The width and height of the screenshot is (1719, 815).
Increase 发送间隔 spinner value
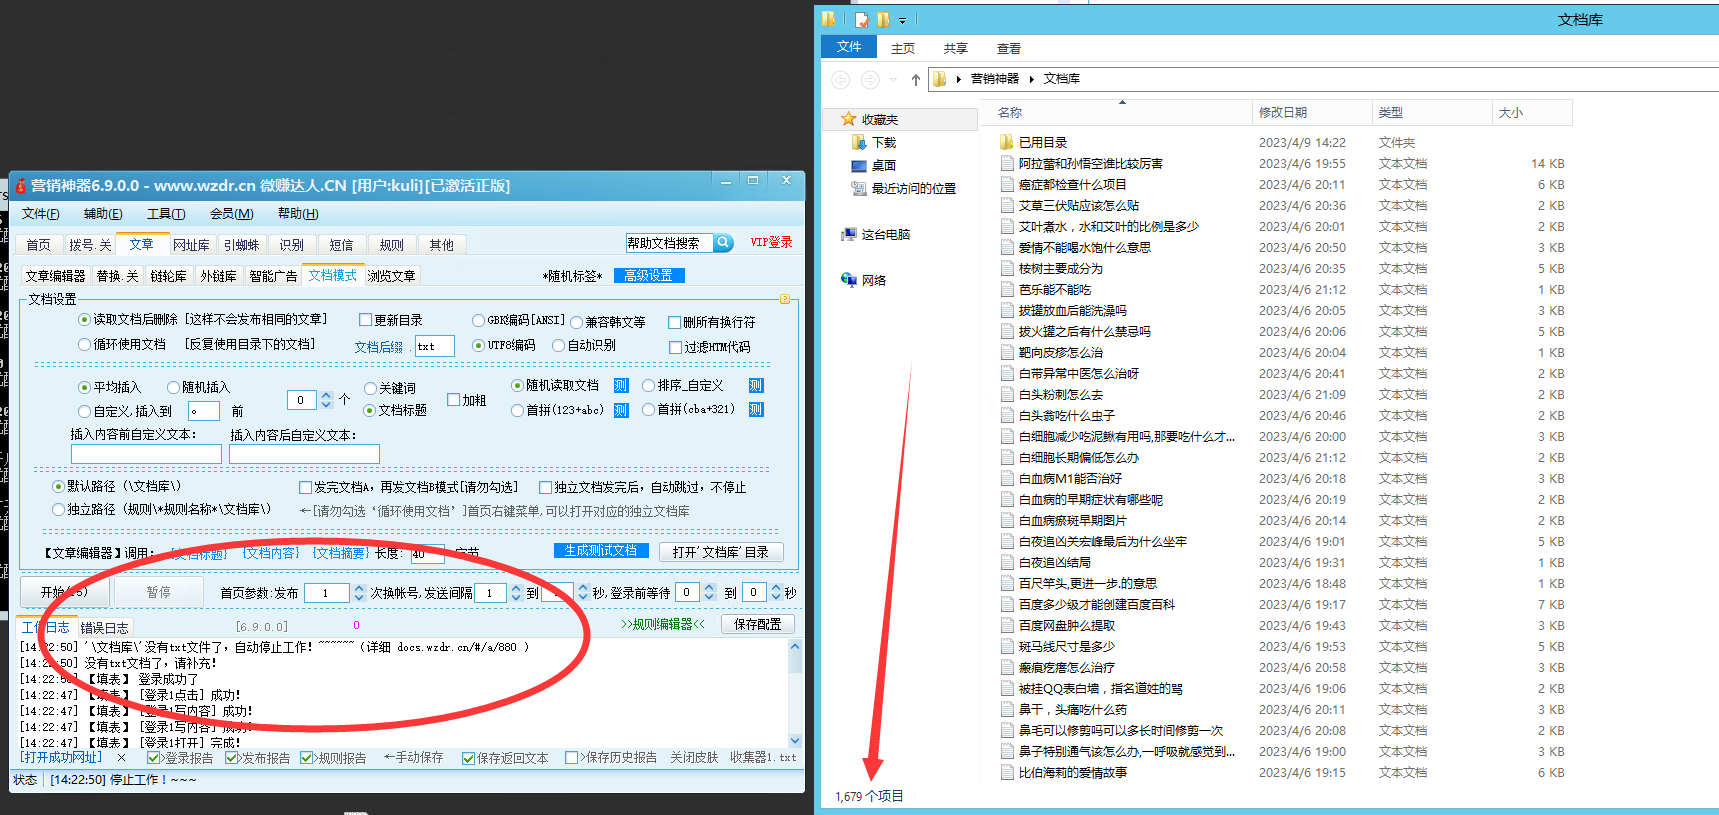pyautogui.click(x=516, y=589)
